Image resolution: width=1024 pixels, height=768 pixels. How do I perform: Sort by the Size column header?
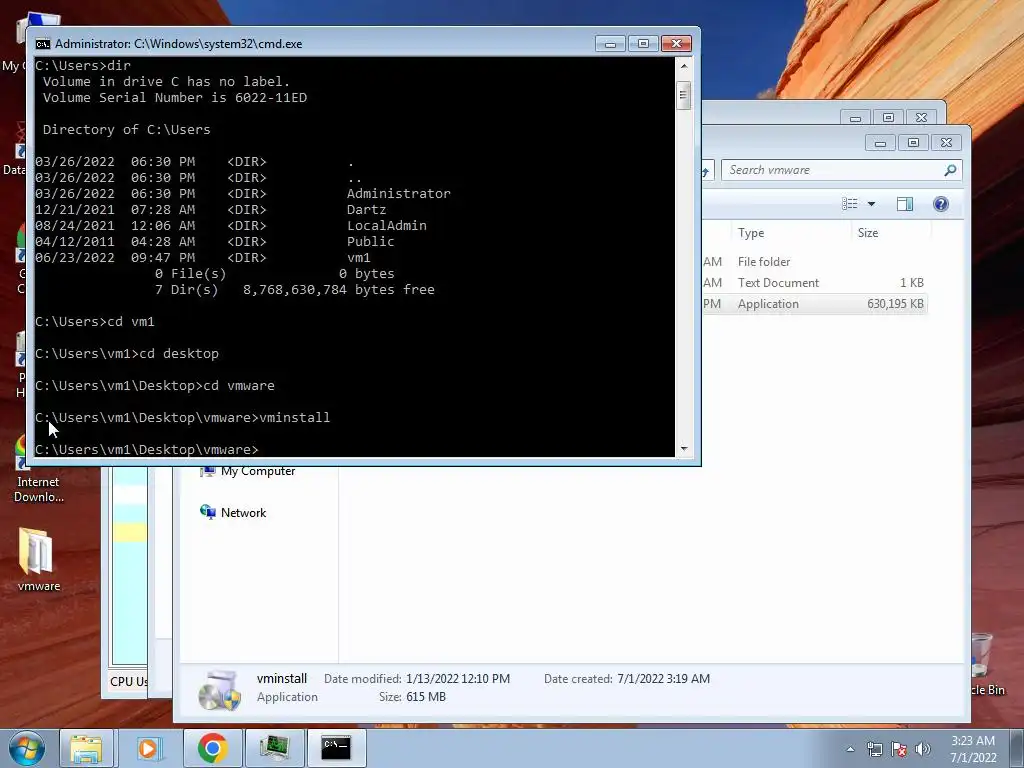(x=891, y=232)
